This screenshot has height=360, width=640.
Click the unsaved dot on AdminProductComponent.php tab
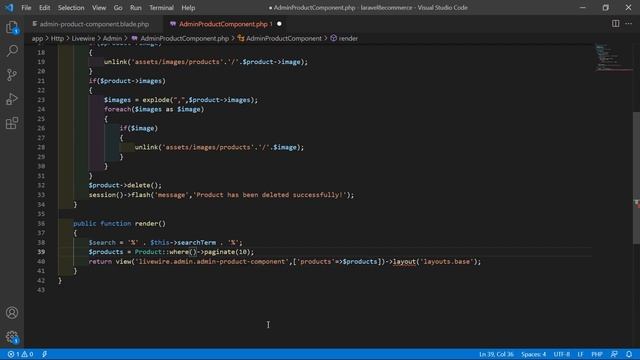[279, 24]
